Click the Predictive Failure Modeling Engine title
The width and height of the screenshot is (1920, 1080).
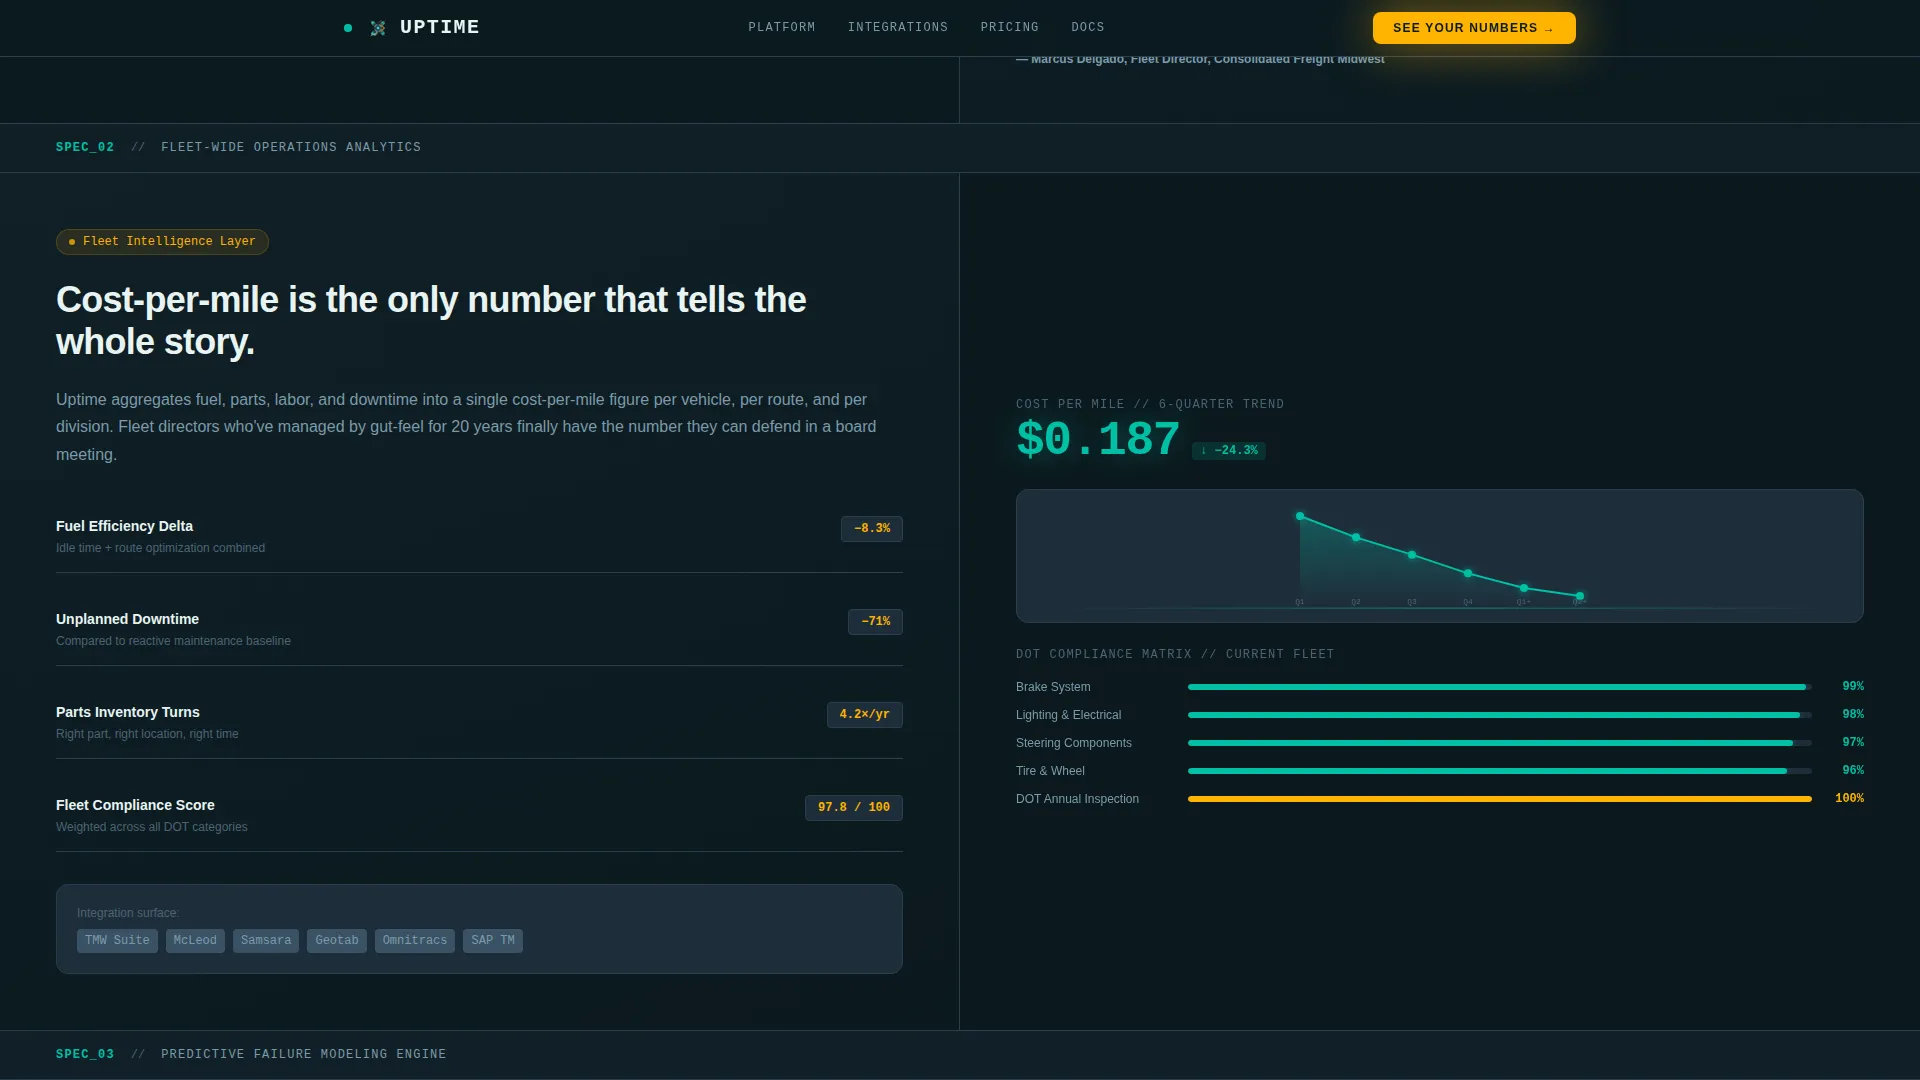click(304, 1054)
